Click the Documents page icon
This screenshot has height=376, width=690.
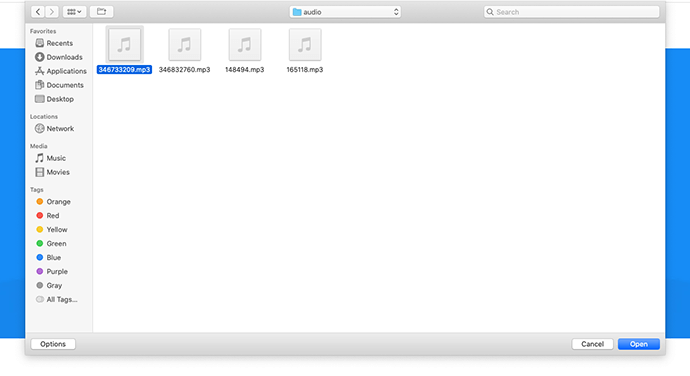pos(40,85)
